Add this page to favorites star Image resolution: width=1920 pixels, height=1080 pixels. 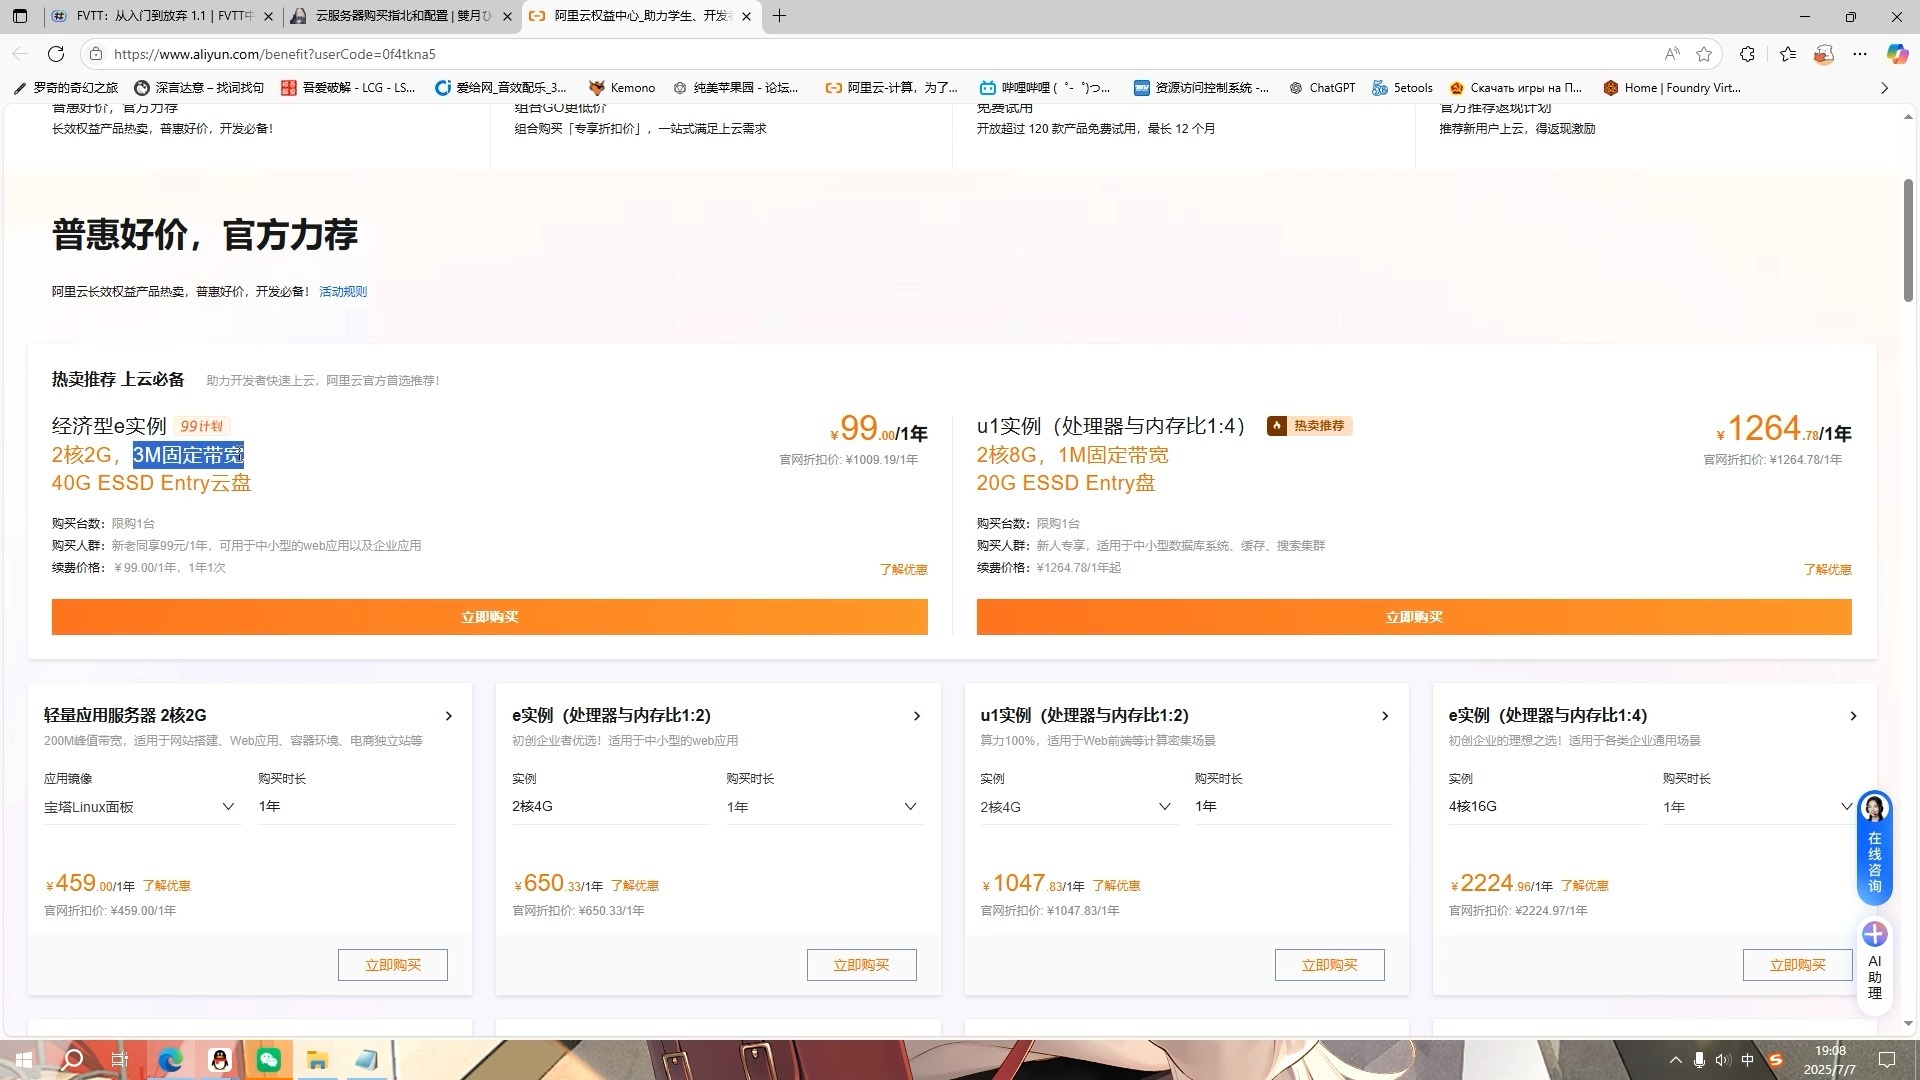point(1704,54)
